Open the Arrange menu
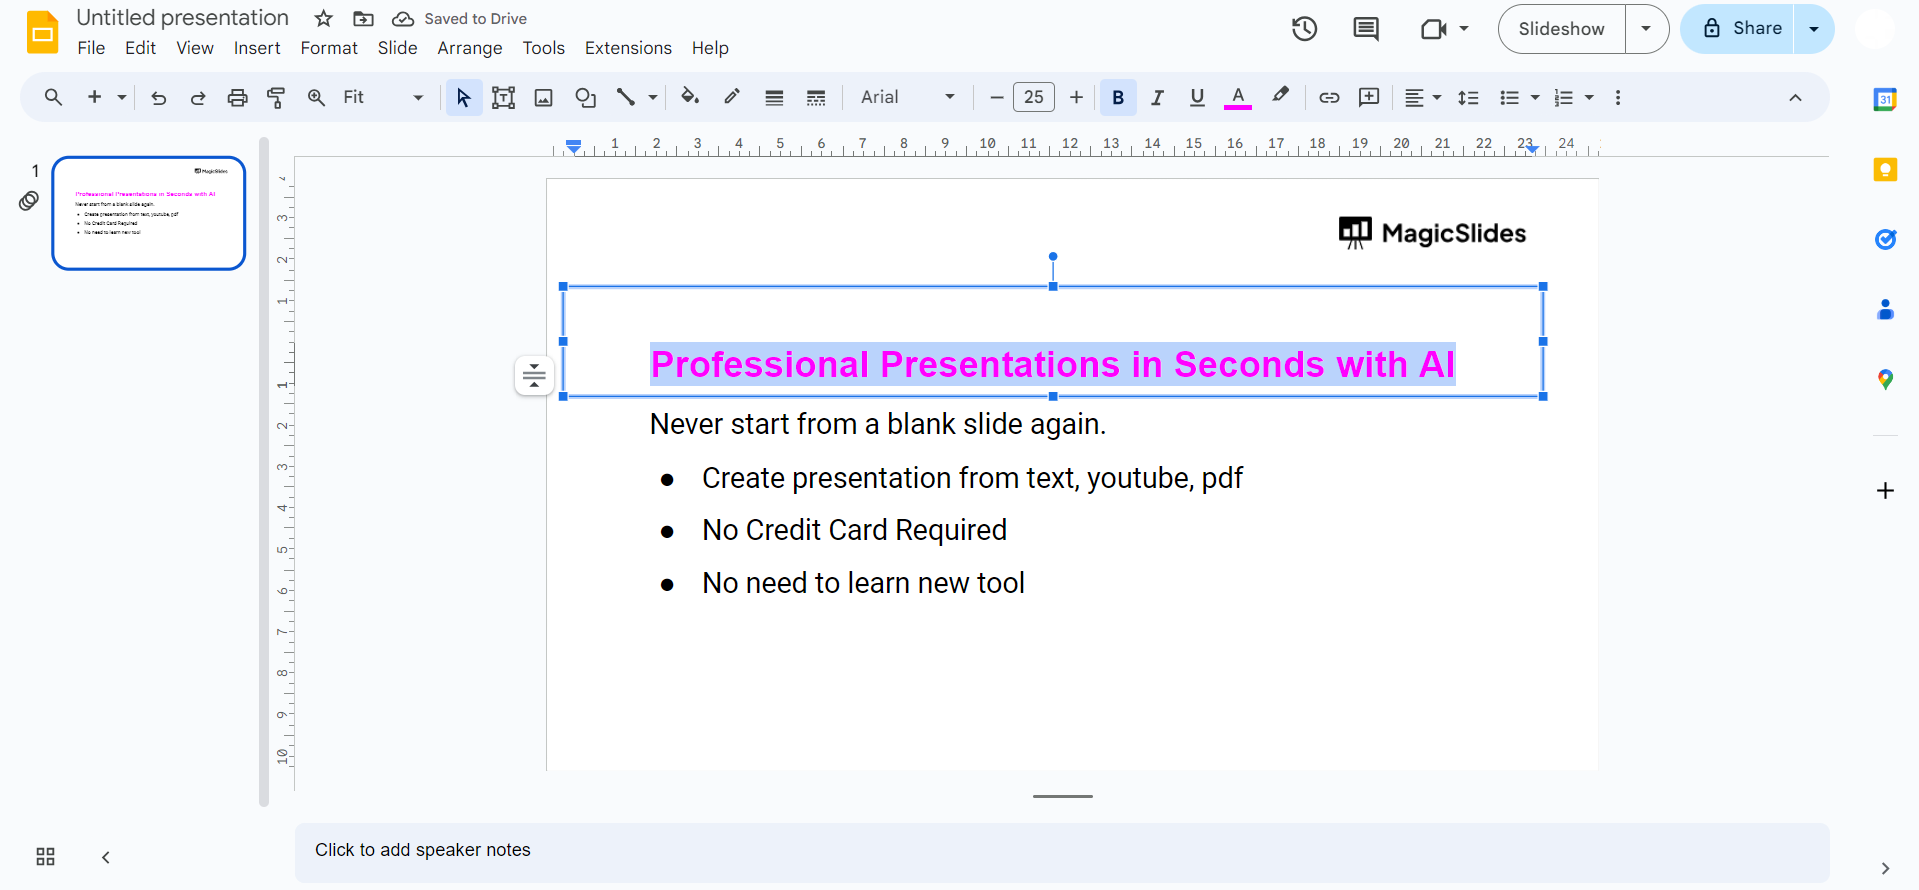 [x=469, y=48]
